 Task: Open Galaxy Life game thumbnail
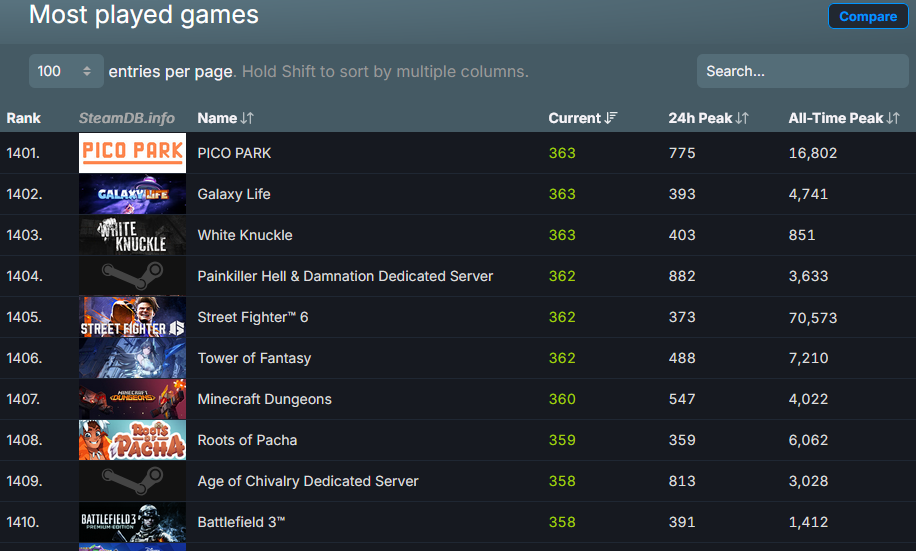pyautogui.click(x=133, y=194)
